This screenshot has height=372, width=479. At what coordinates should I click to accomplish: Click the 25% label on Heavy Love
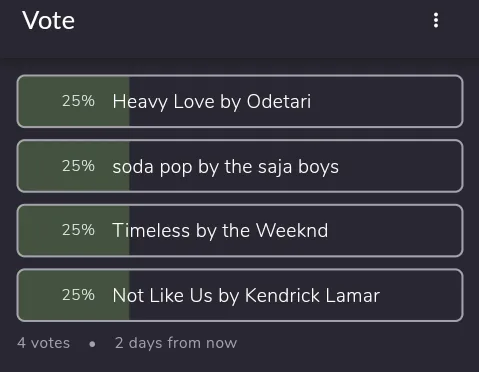pyautogui.click(x=78, y=101)
